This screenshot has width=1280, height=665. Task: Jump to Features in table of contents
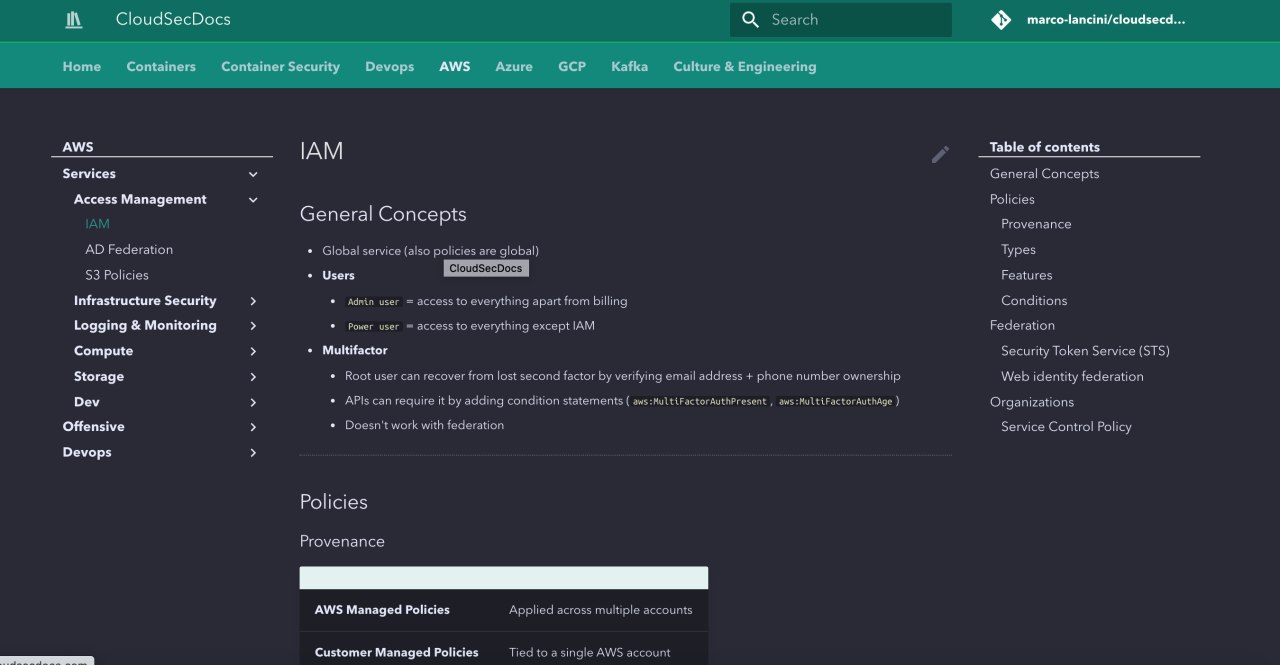[1027, 275]
